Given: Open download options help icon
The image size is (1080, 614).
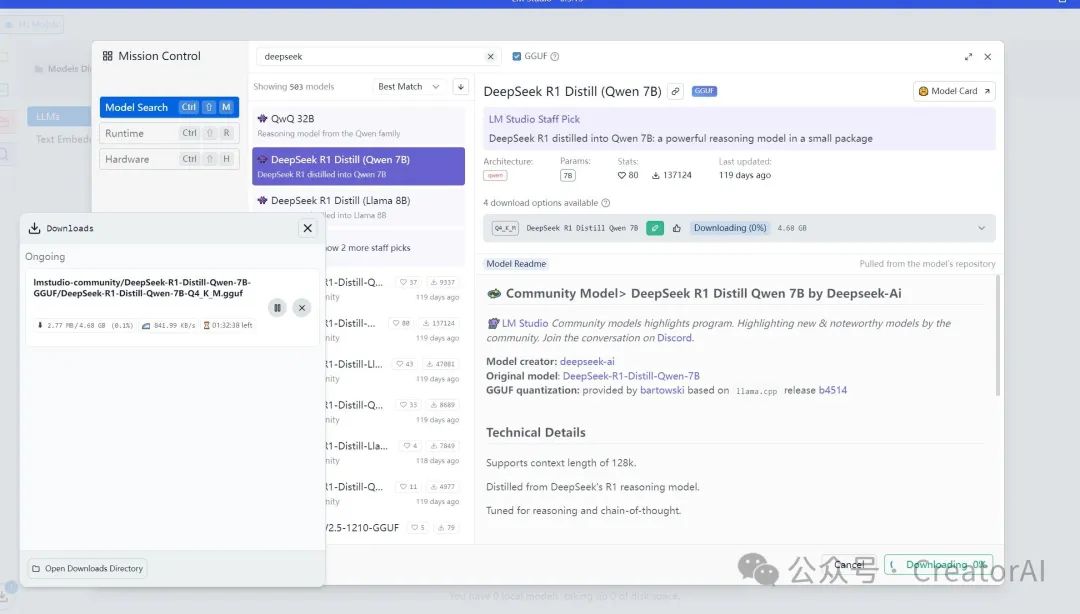Looking at the screenshot, I should point(605,203).
